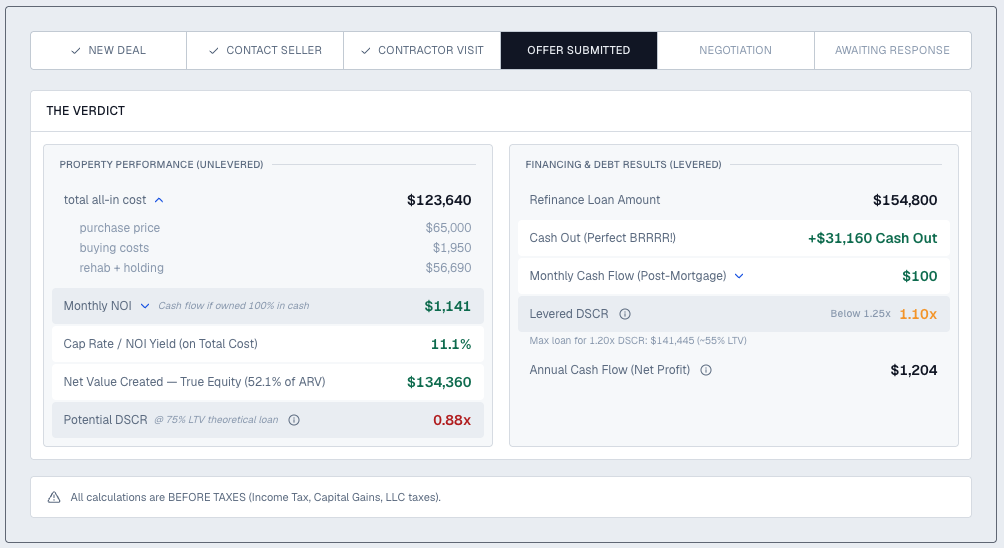Click the BEFORE TAXES disclaimer text
Viewport: 1004px width, 548px height.
(x=255, y=497)
